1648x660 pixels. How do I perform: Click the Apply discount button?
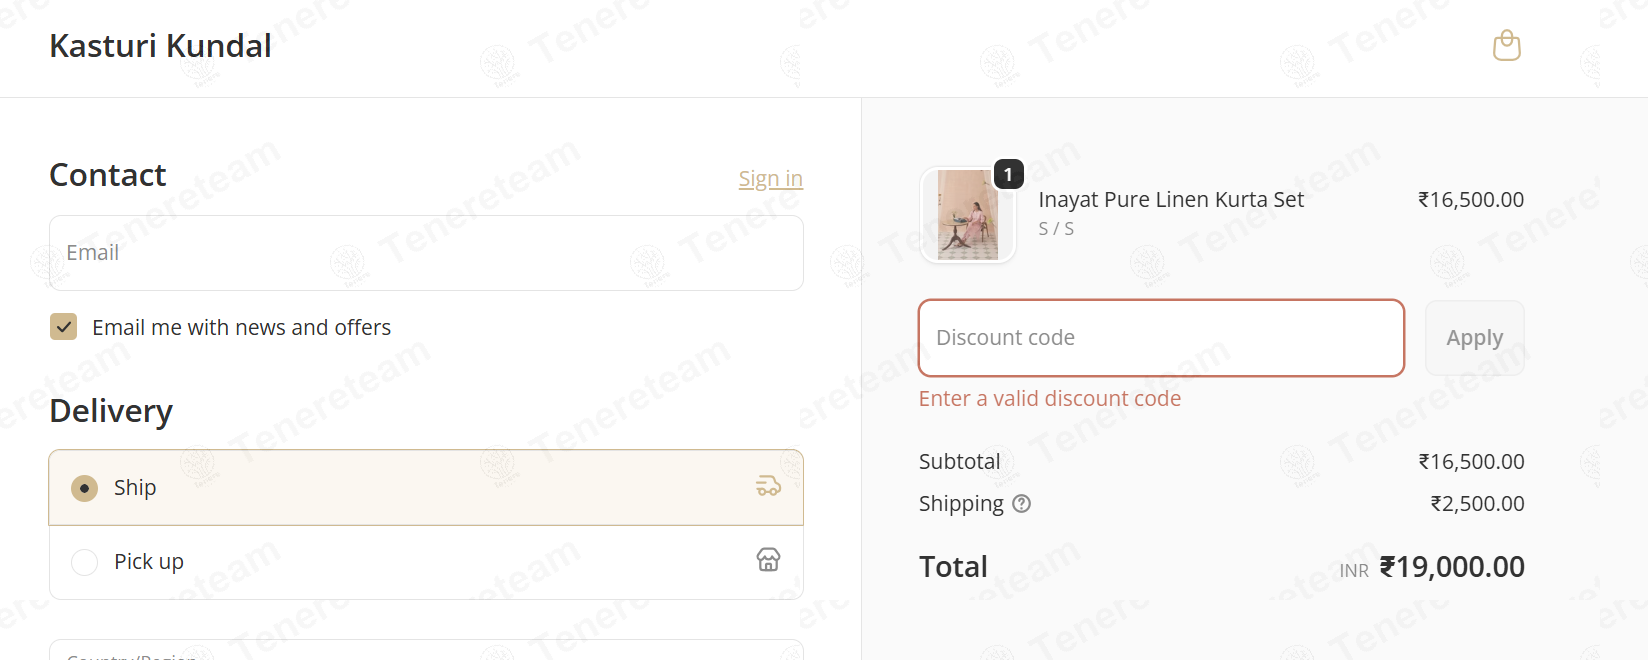click(1474, 338)
